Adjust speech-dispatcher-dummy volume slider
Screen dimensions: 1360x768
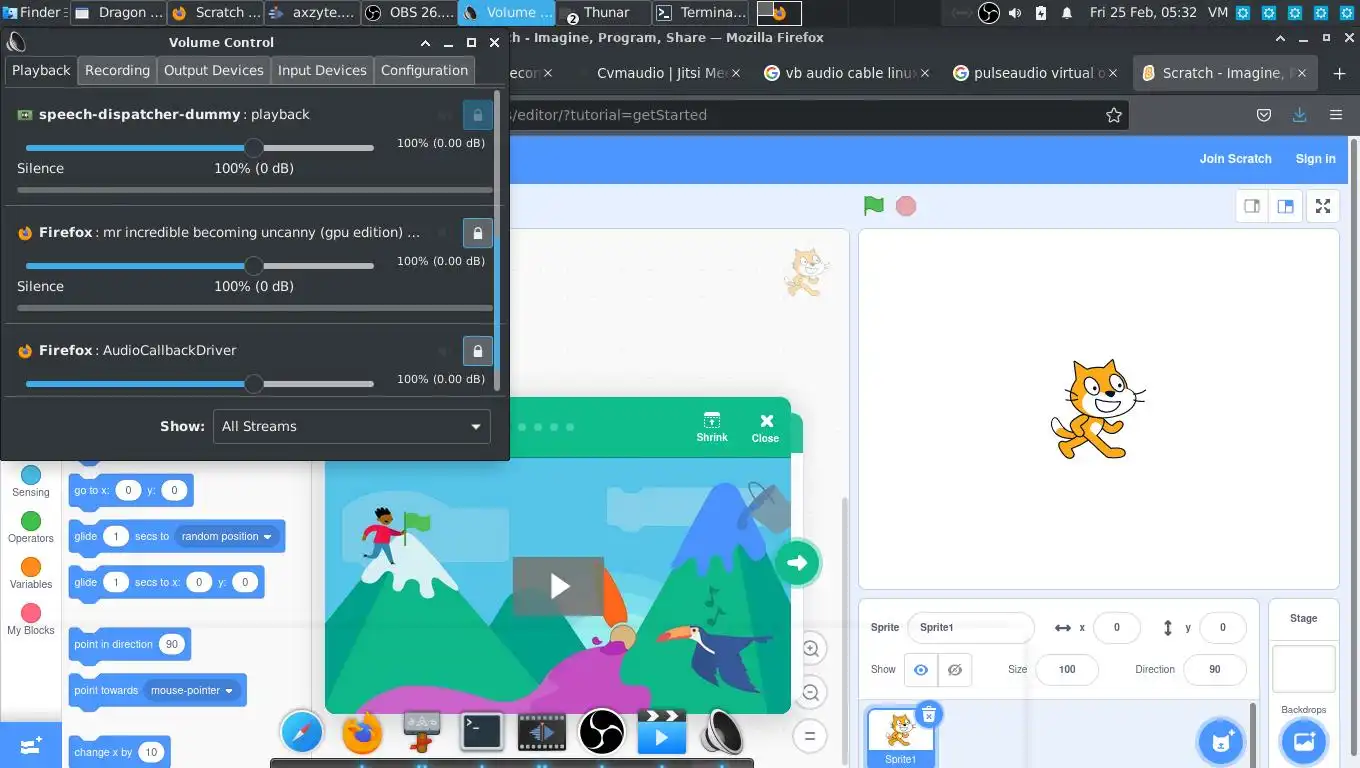[x=200, y=148]
